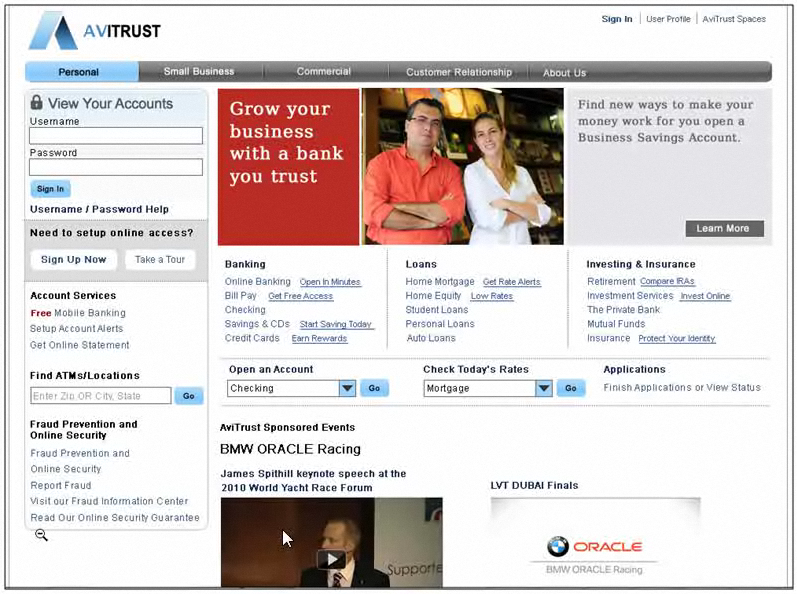Click the Sign In link at top right
The image size is (797, 594).
[617, 19]
